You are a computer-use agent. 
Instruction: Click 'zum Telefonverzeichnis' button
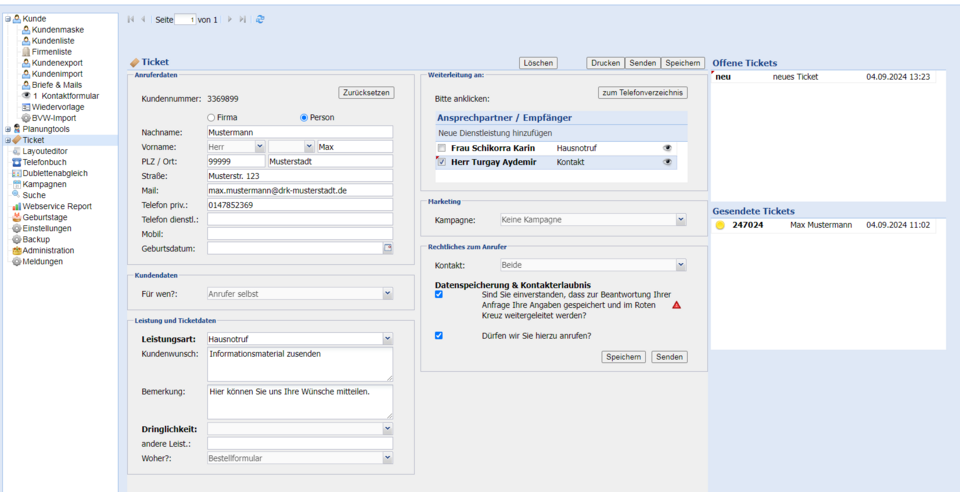642,92
